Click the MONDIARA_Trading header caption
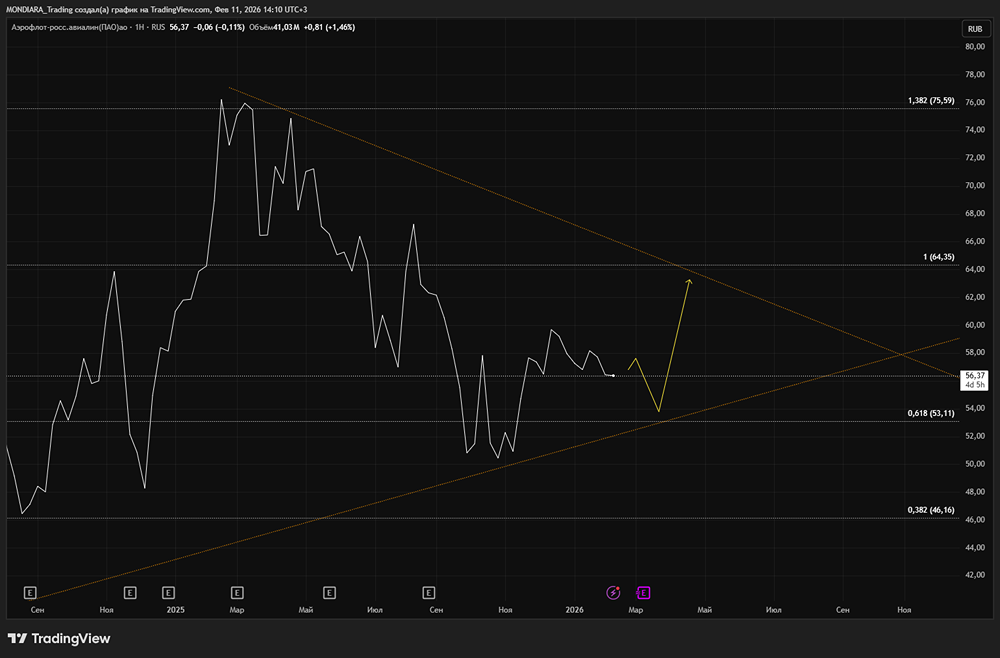 (156, 10)
